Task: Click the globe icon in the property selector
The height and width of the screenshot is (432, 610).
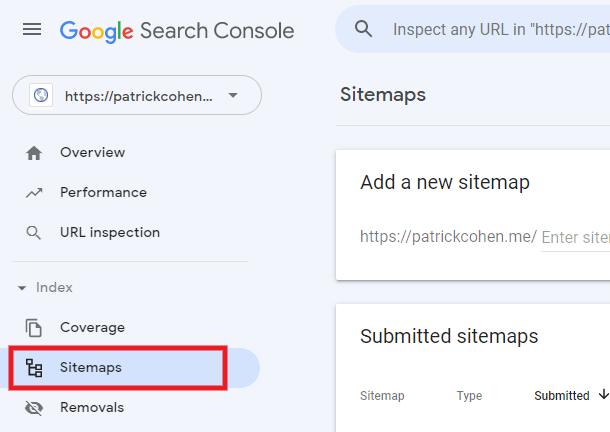Action: [41, 95]
